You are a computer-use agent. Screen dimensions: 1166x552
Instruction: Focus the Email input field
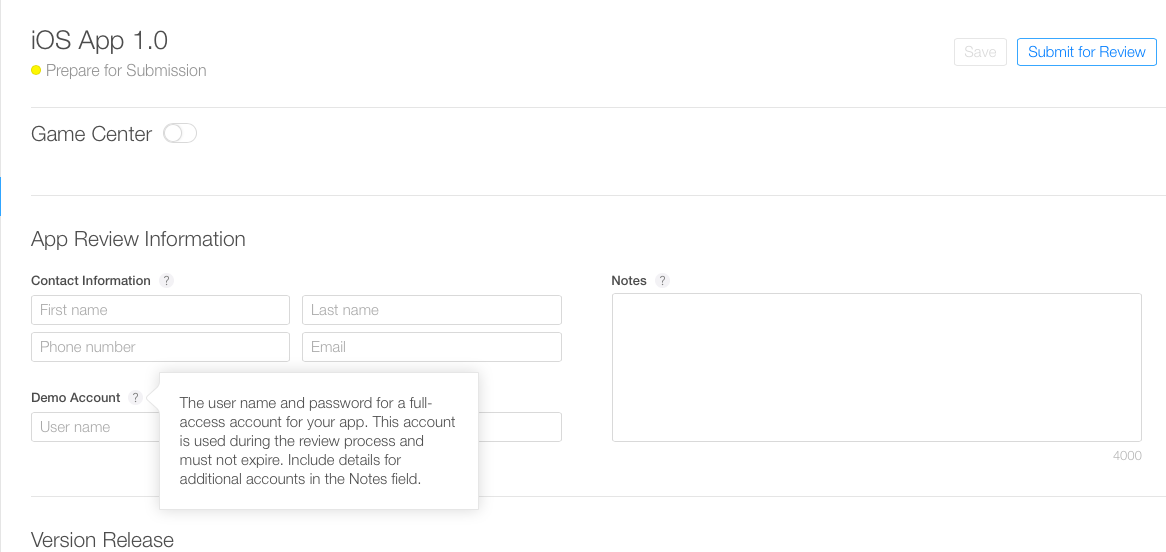[431, 347]
